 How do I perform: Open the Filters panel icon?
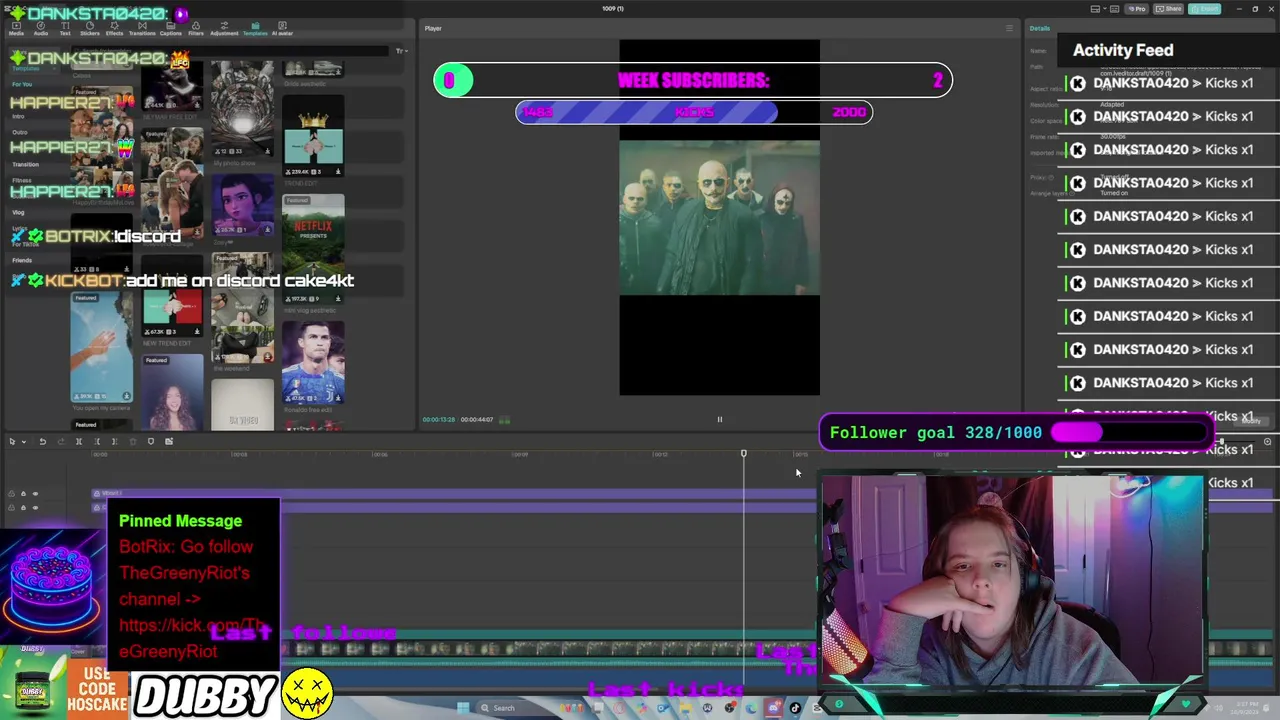pos(196,27)
